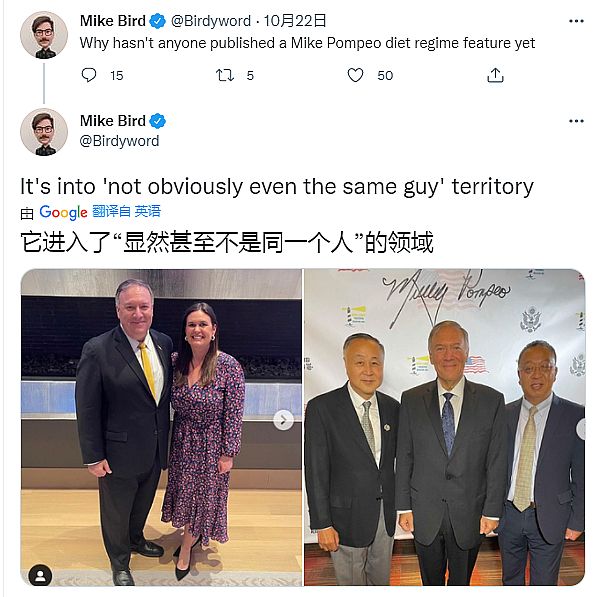Click the verified badge on the second tweet
This screenshot has height=597, width=598.
157,121
